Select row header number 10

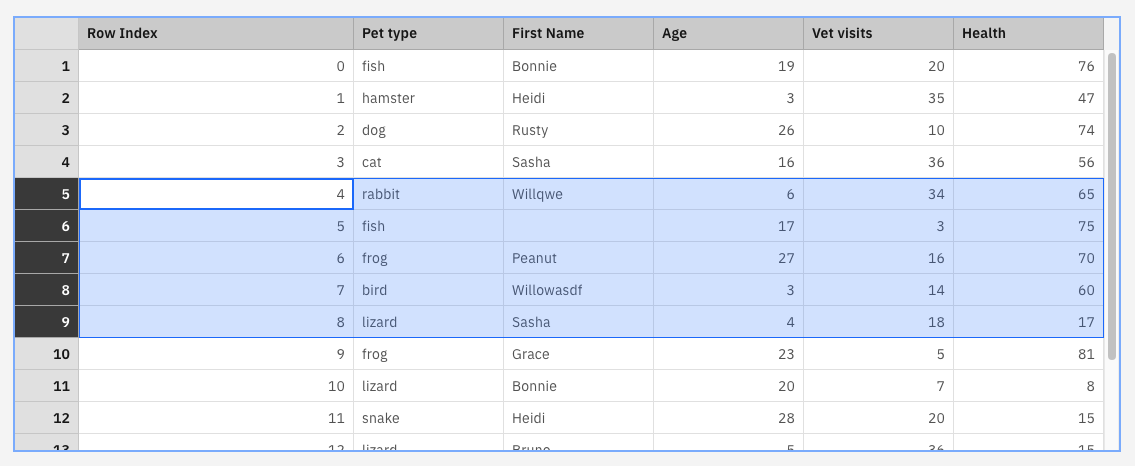tap(47, 354)
